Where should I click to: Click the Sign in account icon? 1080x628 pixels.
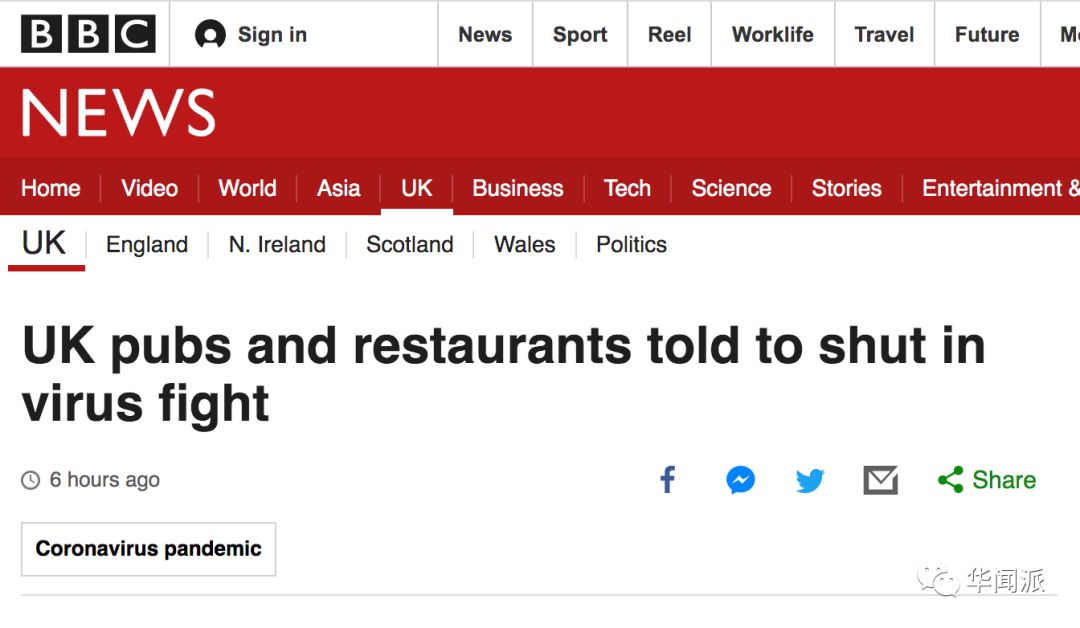[x=210, y=35]
